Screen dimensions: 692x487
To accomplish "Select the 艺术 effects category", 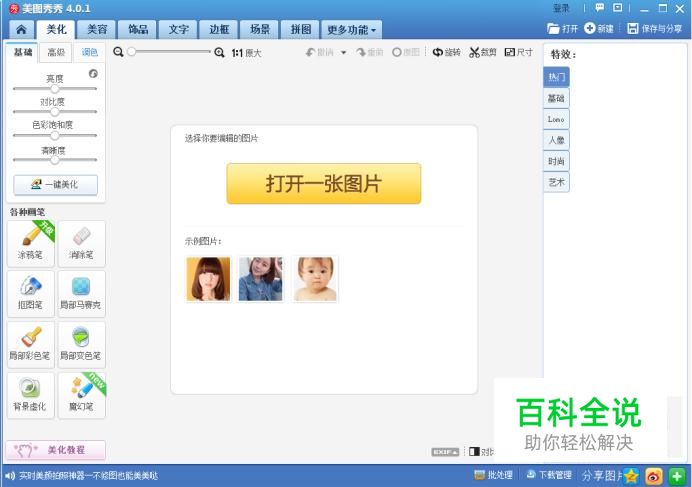I will coord(556,182).
